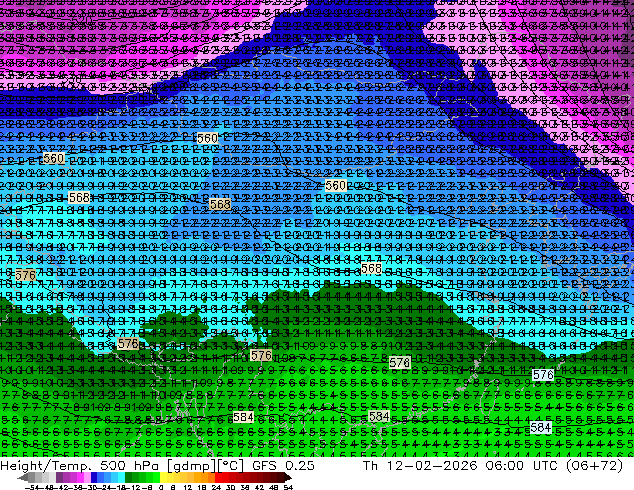Click the '06:00 UTC' time text
Viewport: 634px width, 490px height.
pyautogui.click(x=523, y=466)
